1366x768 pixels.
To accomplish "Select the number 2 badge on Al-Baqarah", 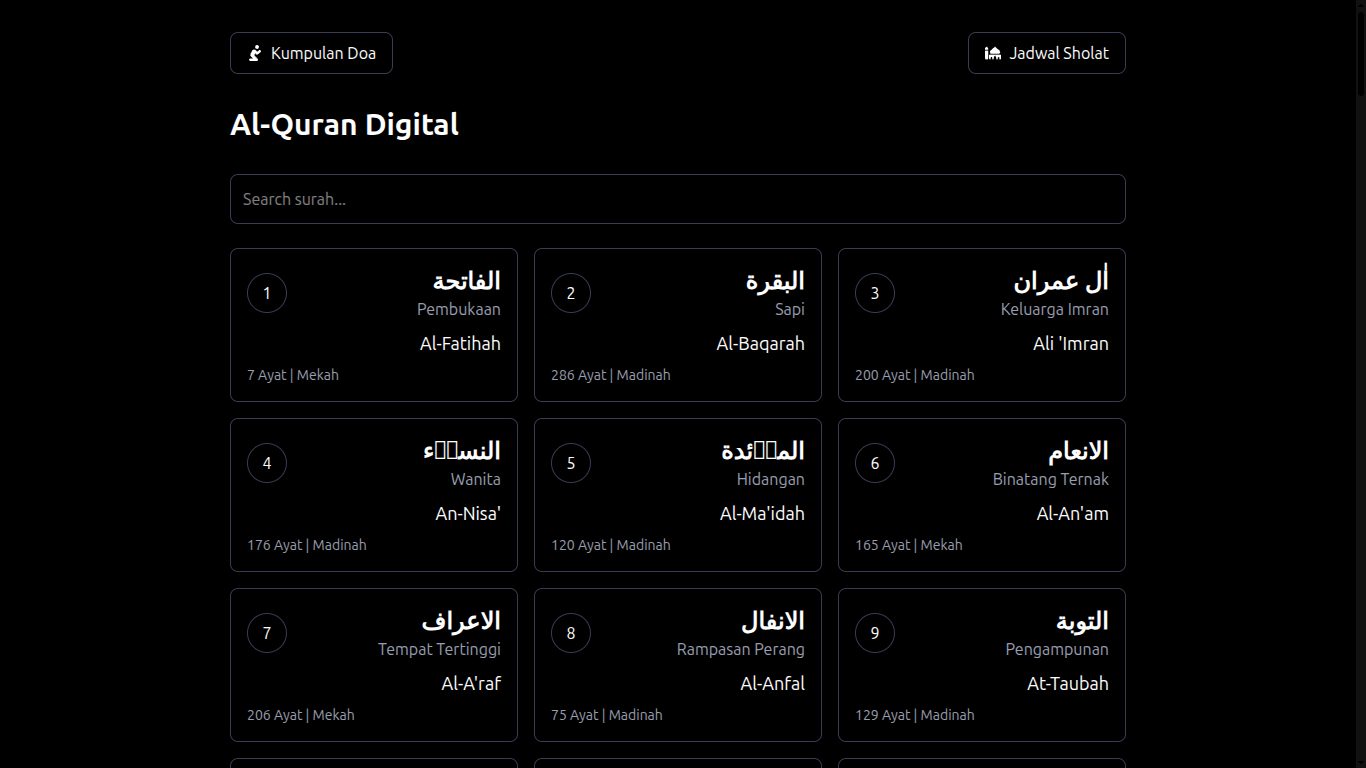I will pyautogui.click(x=571, y=293).
